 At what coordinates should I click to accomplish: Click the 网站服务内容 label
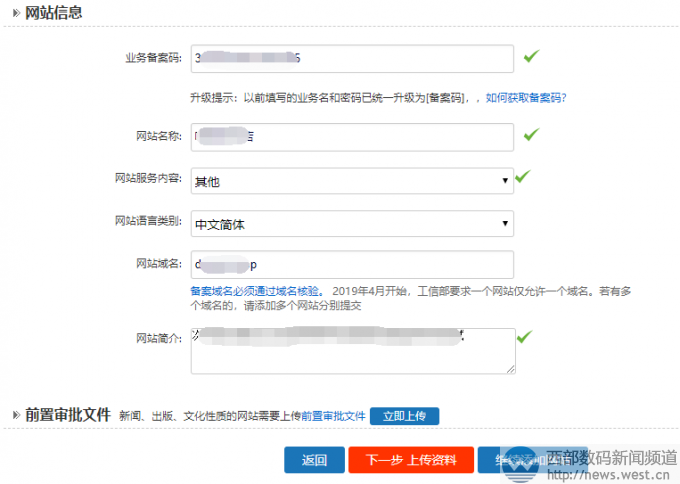tap(148, 178)
